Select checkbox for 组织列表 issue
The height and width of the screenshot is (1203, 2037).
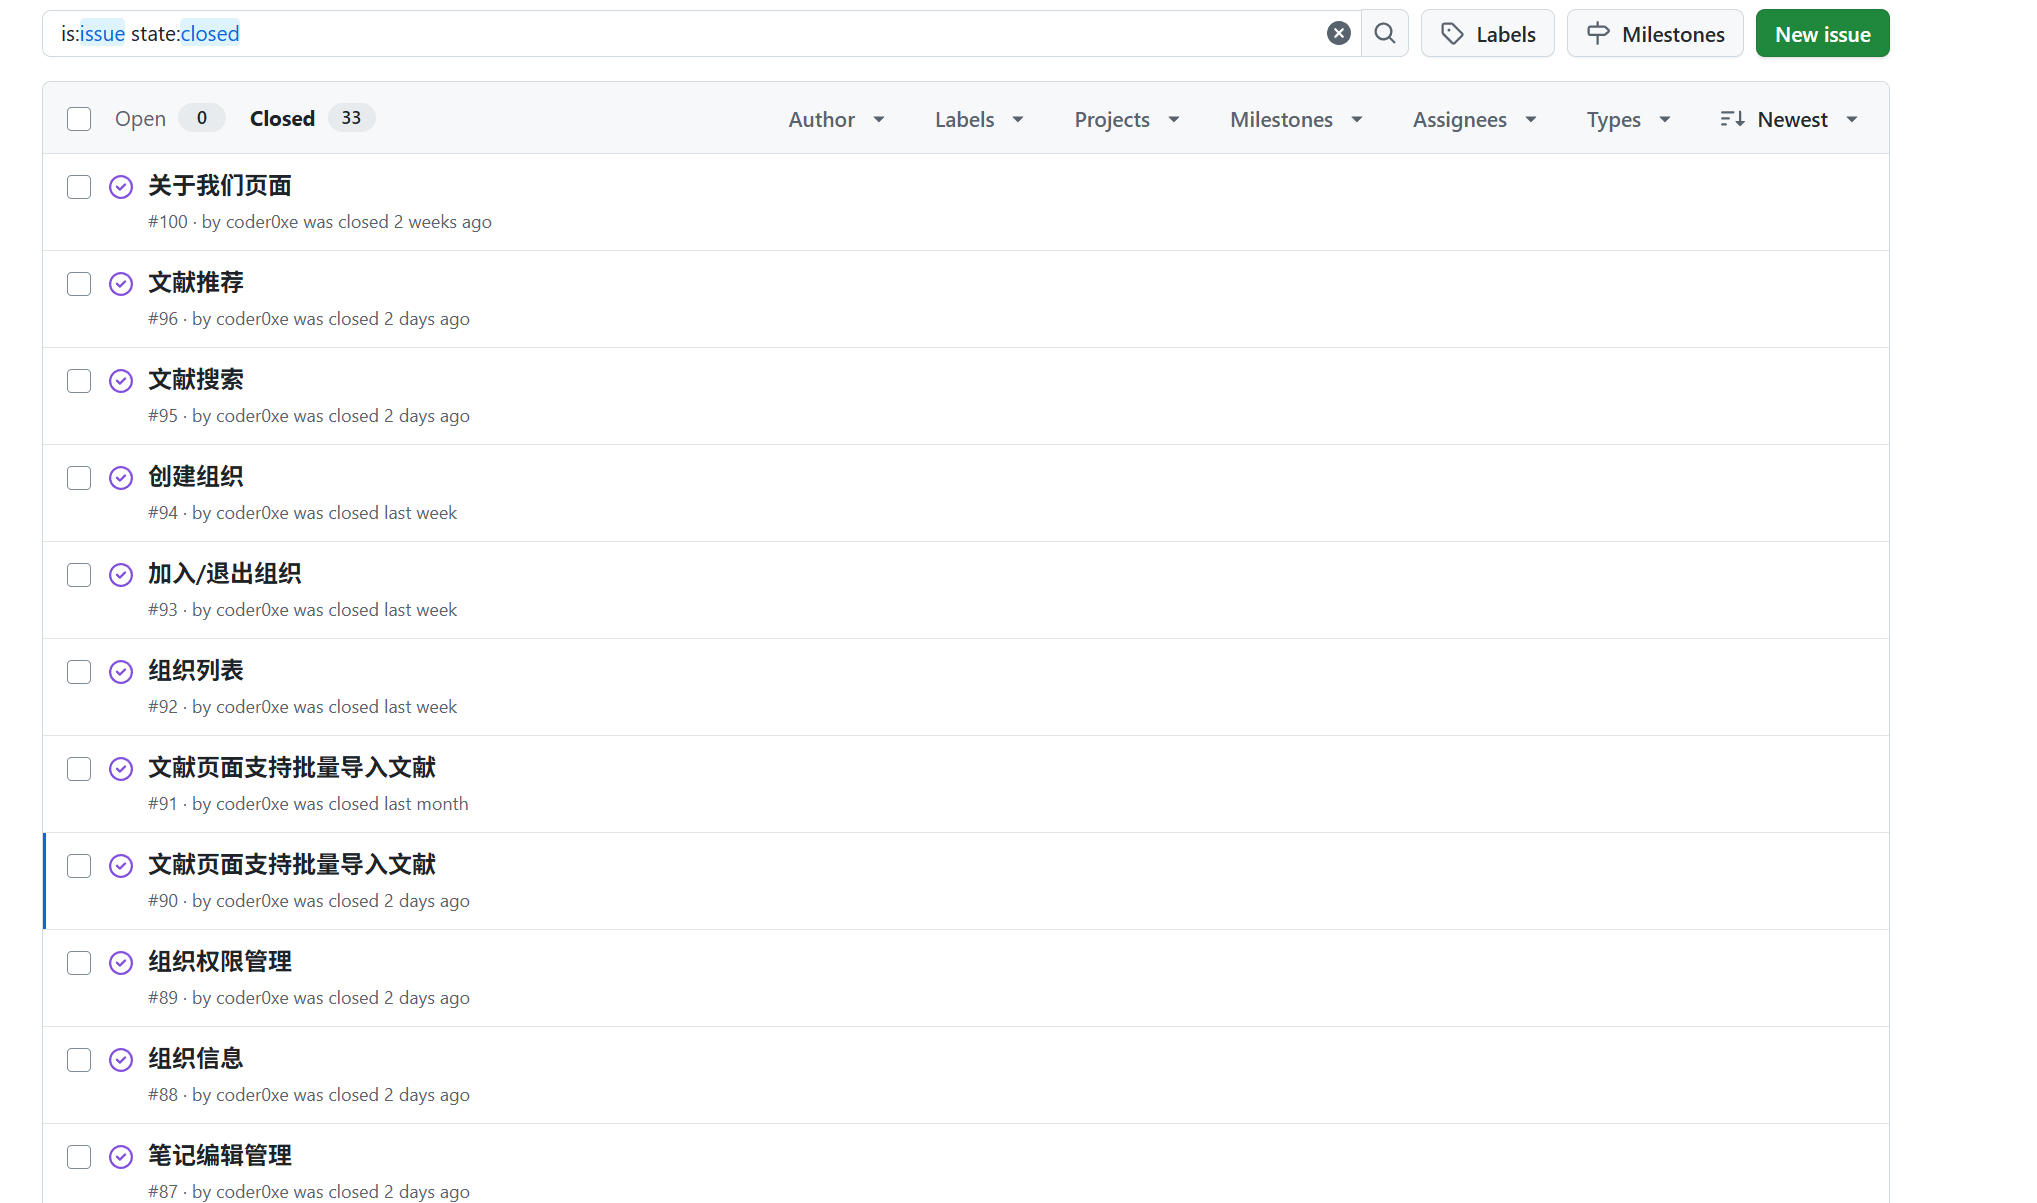coord(79,672)
